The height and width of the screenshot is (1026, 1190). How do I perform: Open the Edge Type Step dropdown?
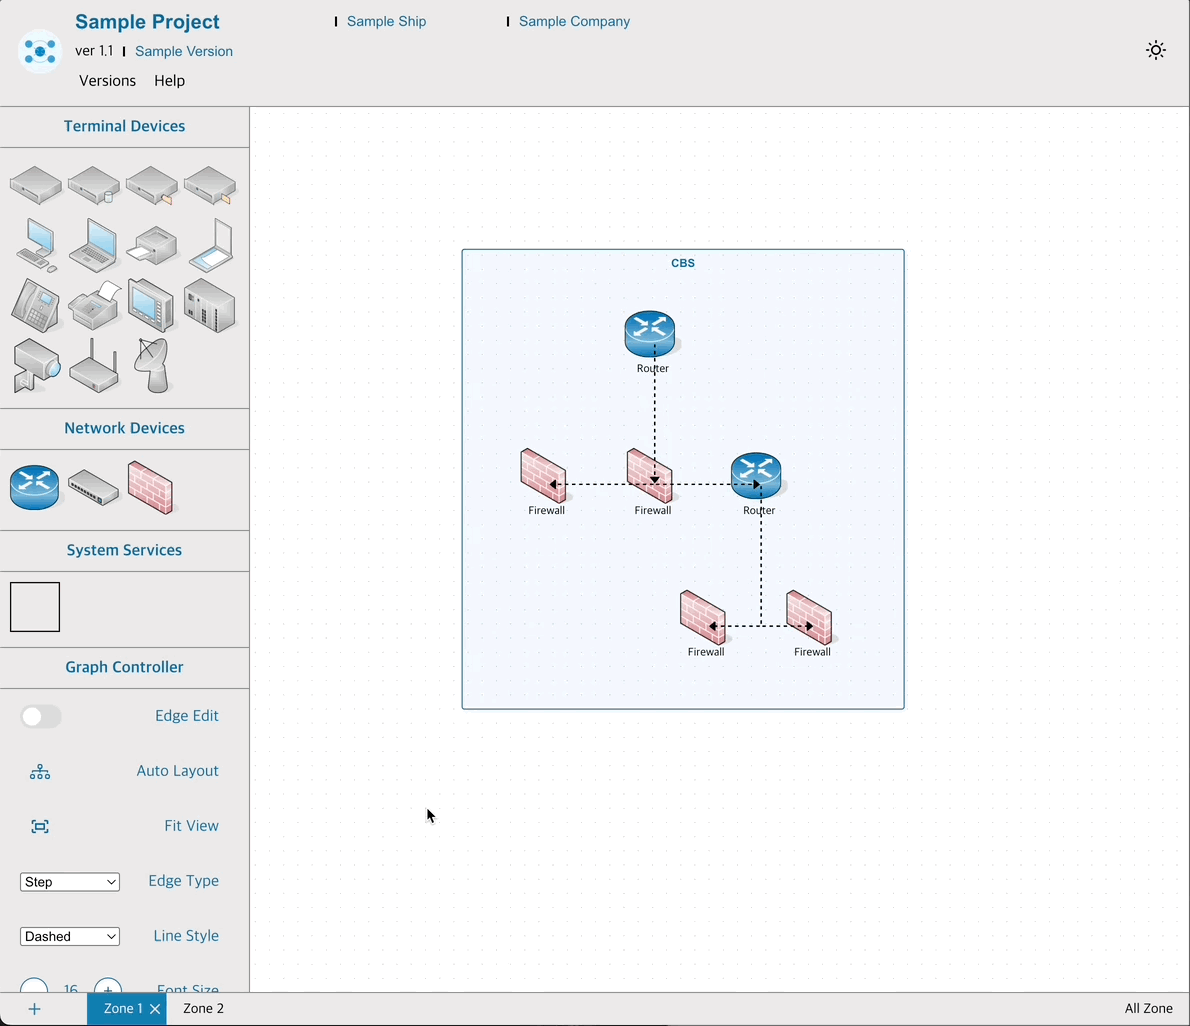[x=70, y=882]
